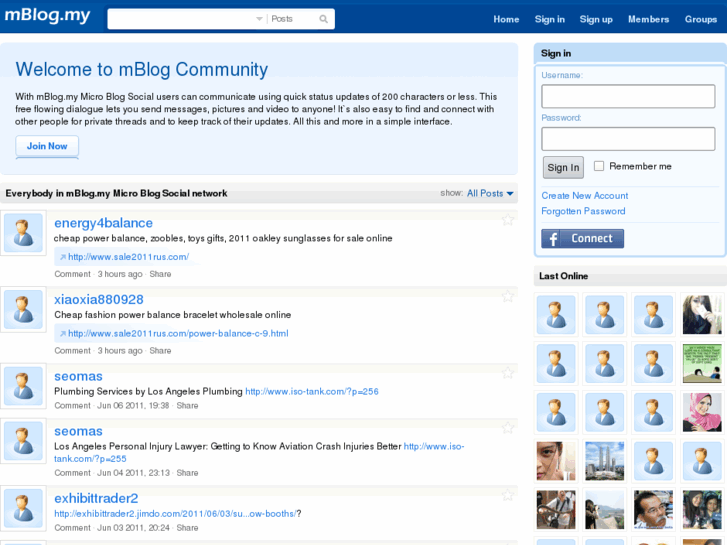Click the mBlog.my logo
The height and width of the screenshot is (545, 727).
point(47,15)
